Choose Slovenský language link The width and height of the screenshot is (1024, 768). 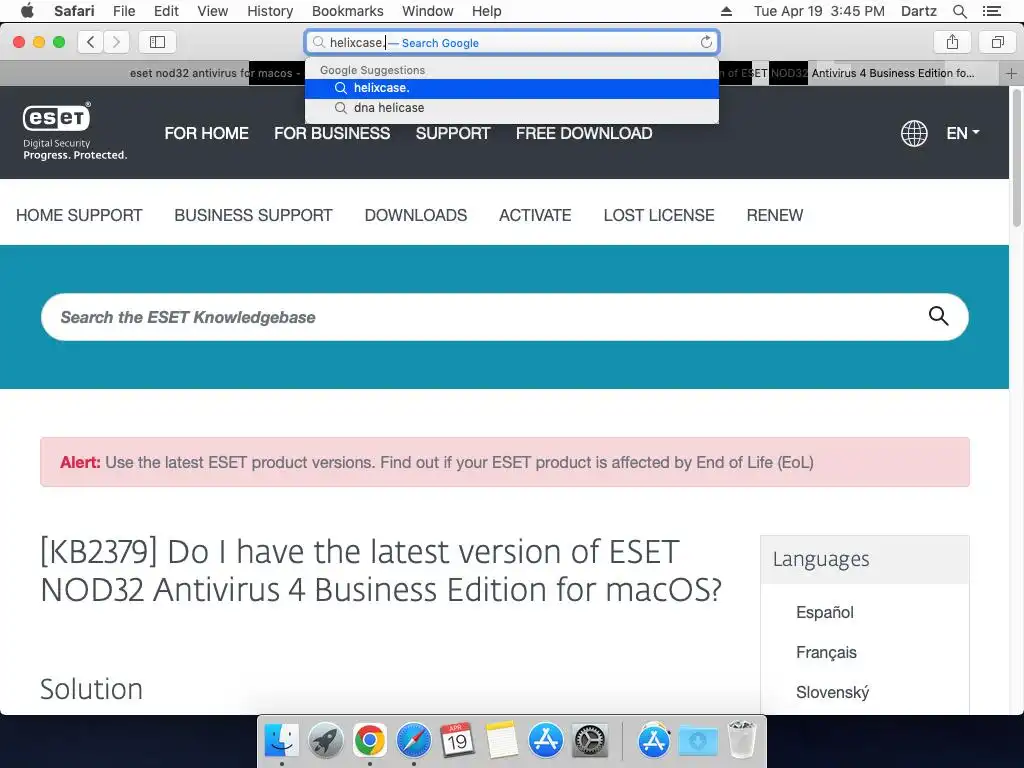(832, 692)
